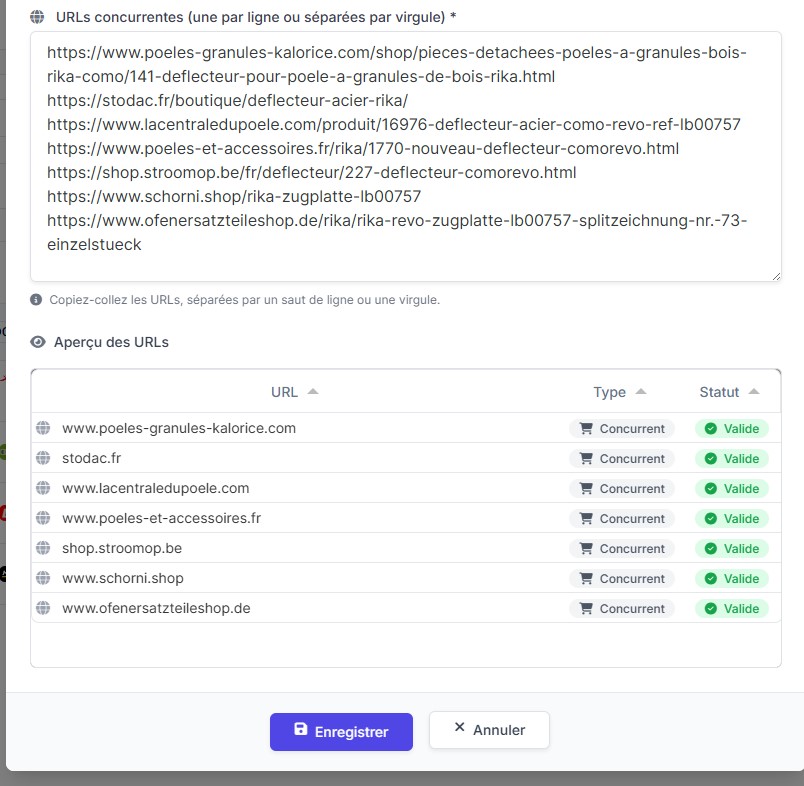The height and width of the screenshot is (786, 804).
Task: Click the Concurrent badge for stodac.fr
Action: 621,458
